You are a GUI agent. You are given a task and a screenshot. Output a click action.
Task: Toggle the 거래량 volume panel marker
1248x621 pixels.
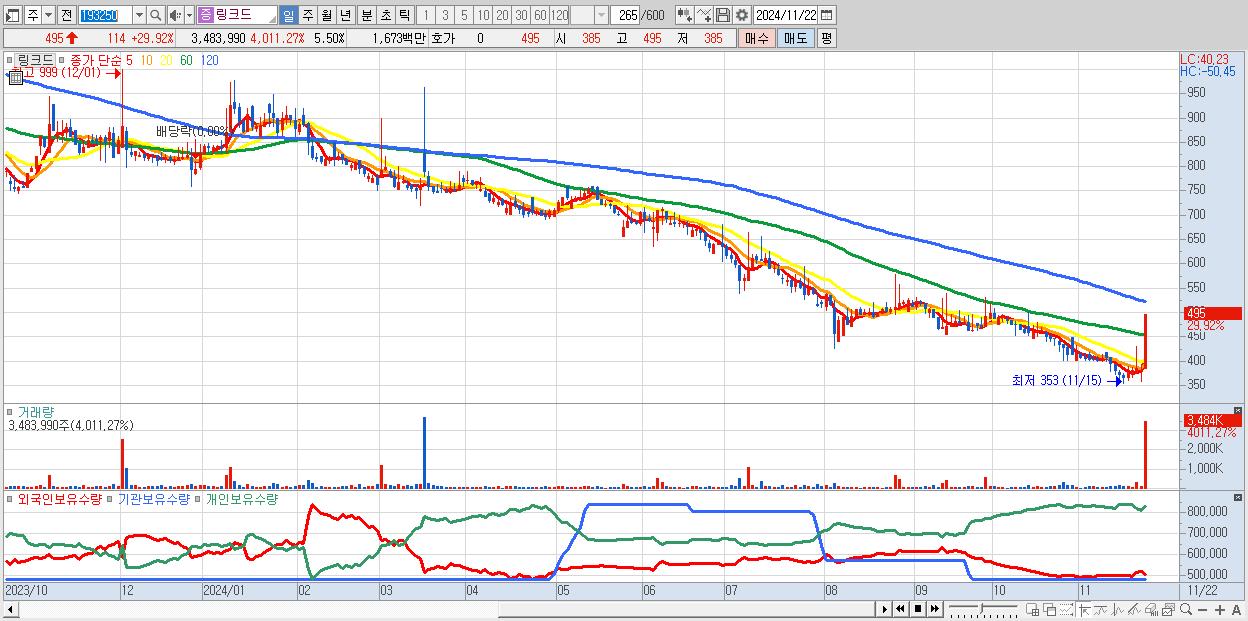(10, 411)
